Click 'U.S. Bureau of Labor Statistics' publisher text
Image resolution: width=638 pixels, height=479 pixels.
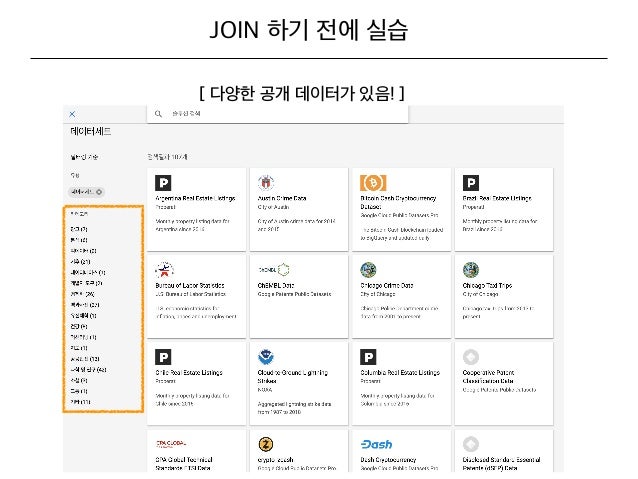(191, 294)
